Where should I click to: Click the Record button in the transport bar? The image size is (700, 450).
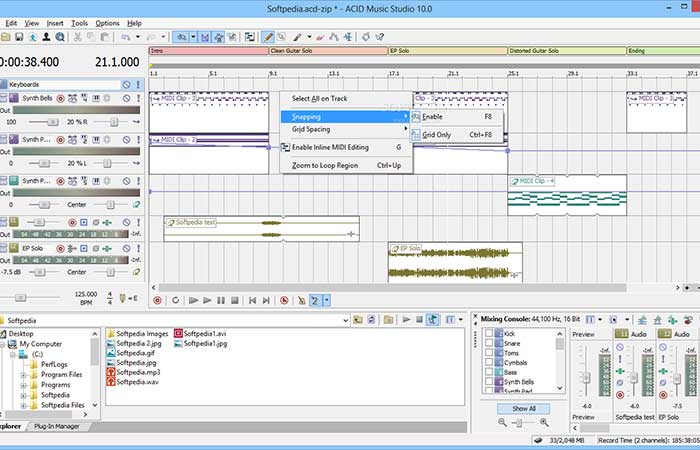(x=157, y=299)
